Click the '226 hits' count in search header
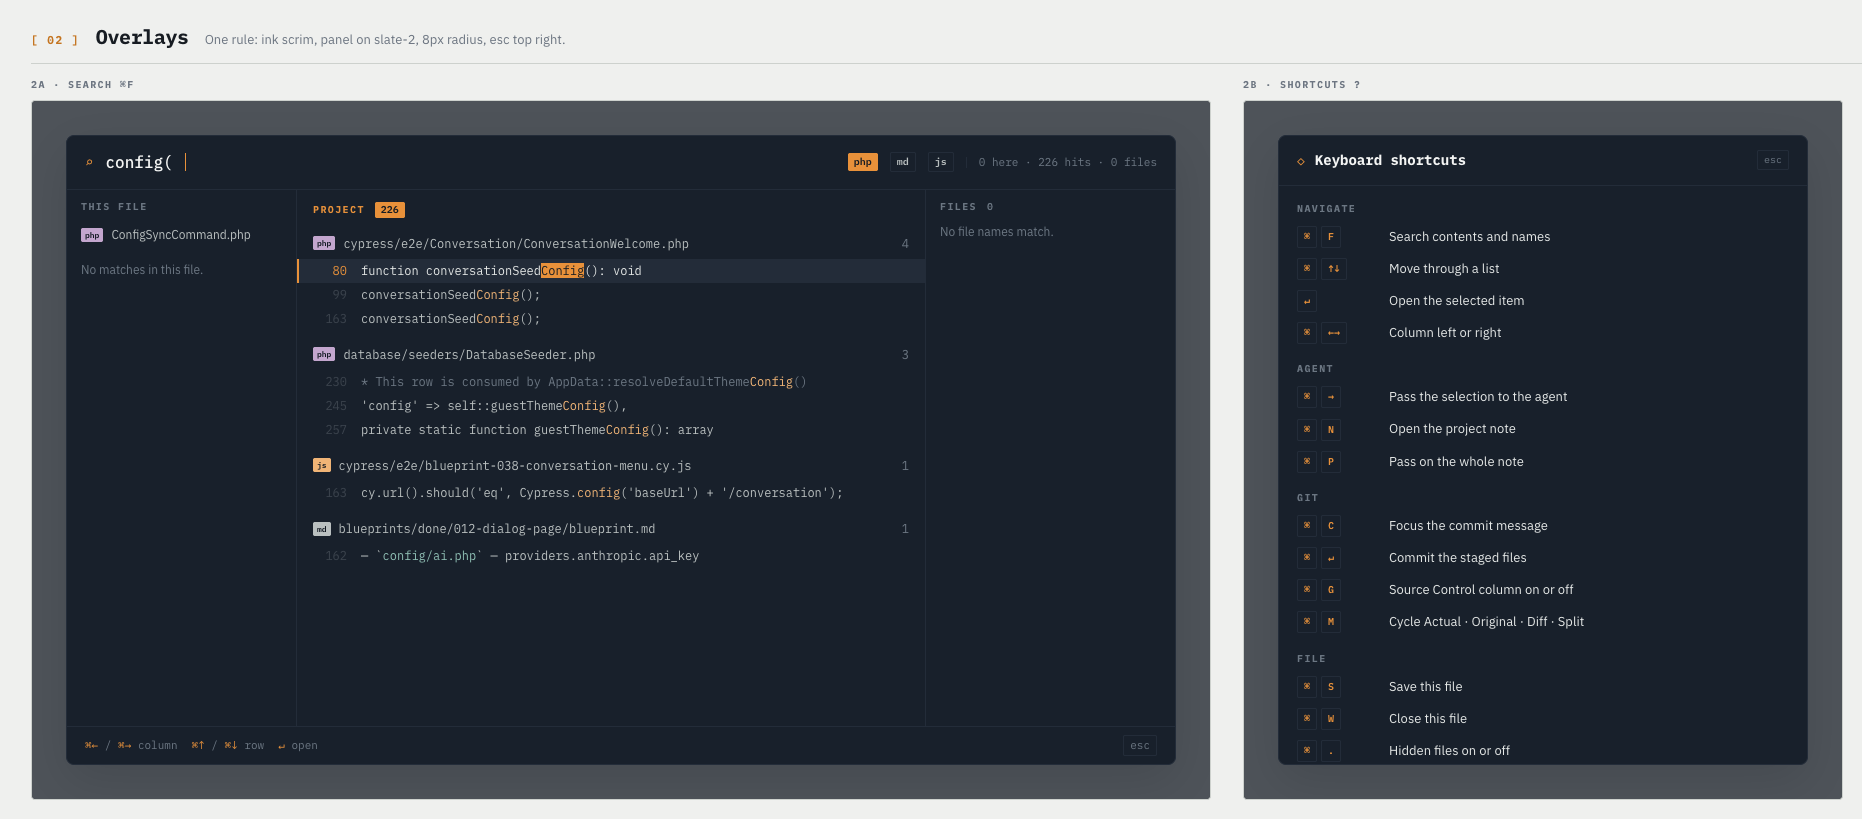1862x819 pixels. (x=1064, y=162)
